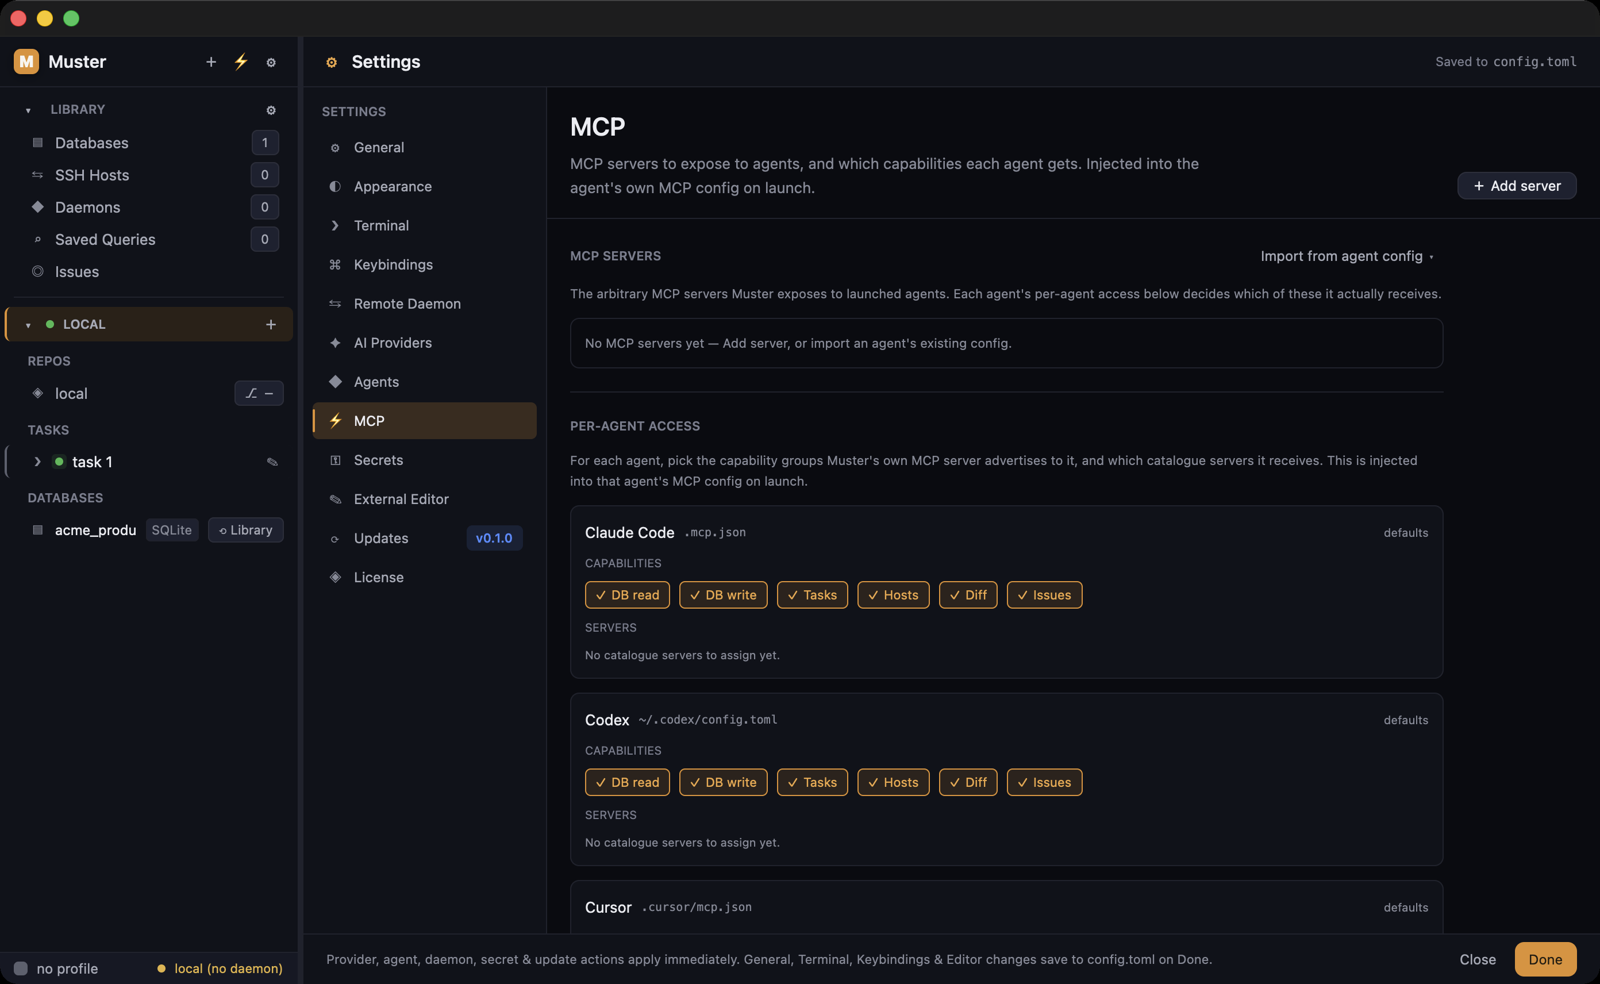
Task: Click the Keybindings command icon
Action: [x=335, y=265]
